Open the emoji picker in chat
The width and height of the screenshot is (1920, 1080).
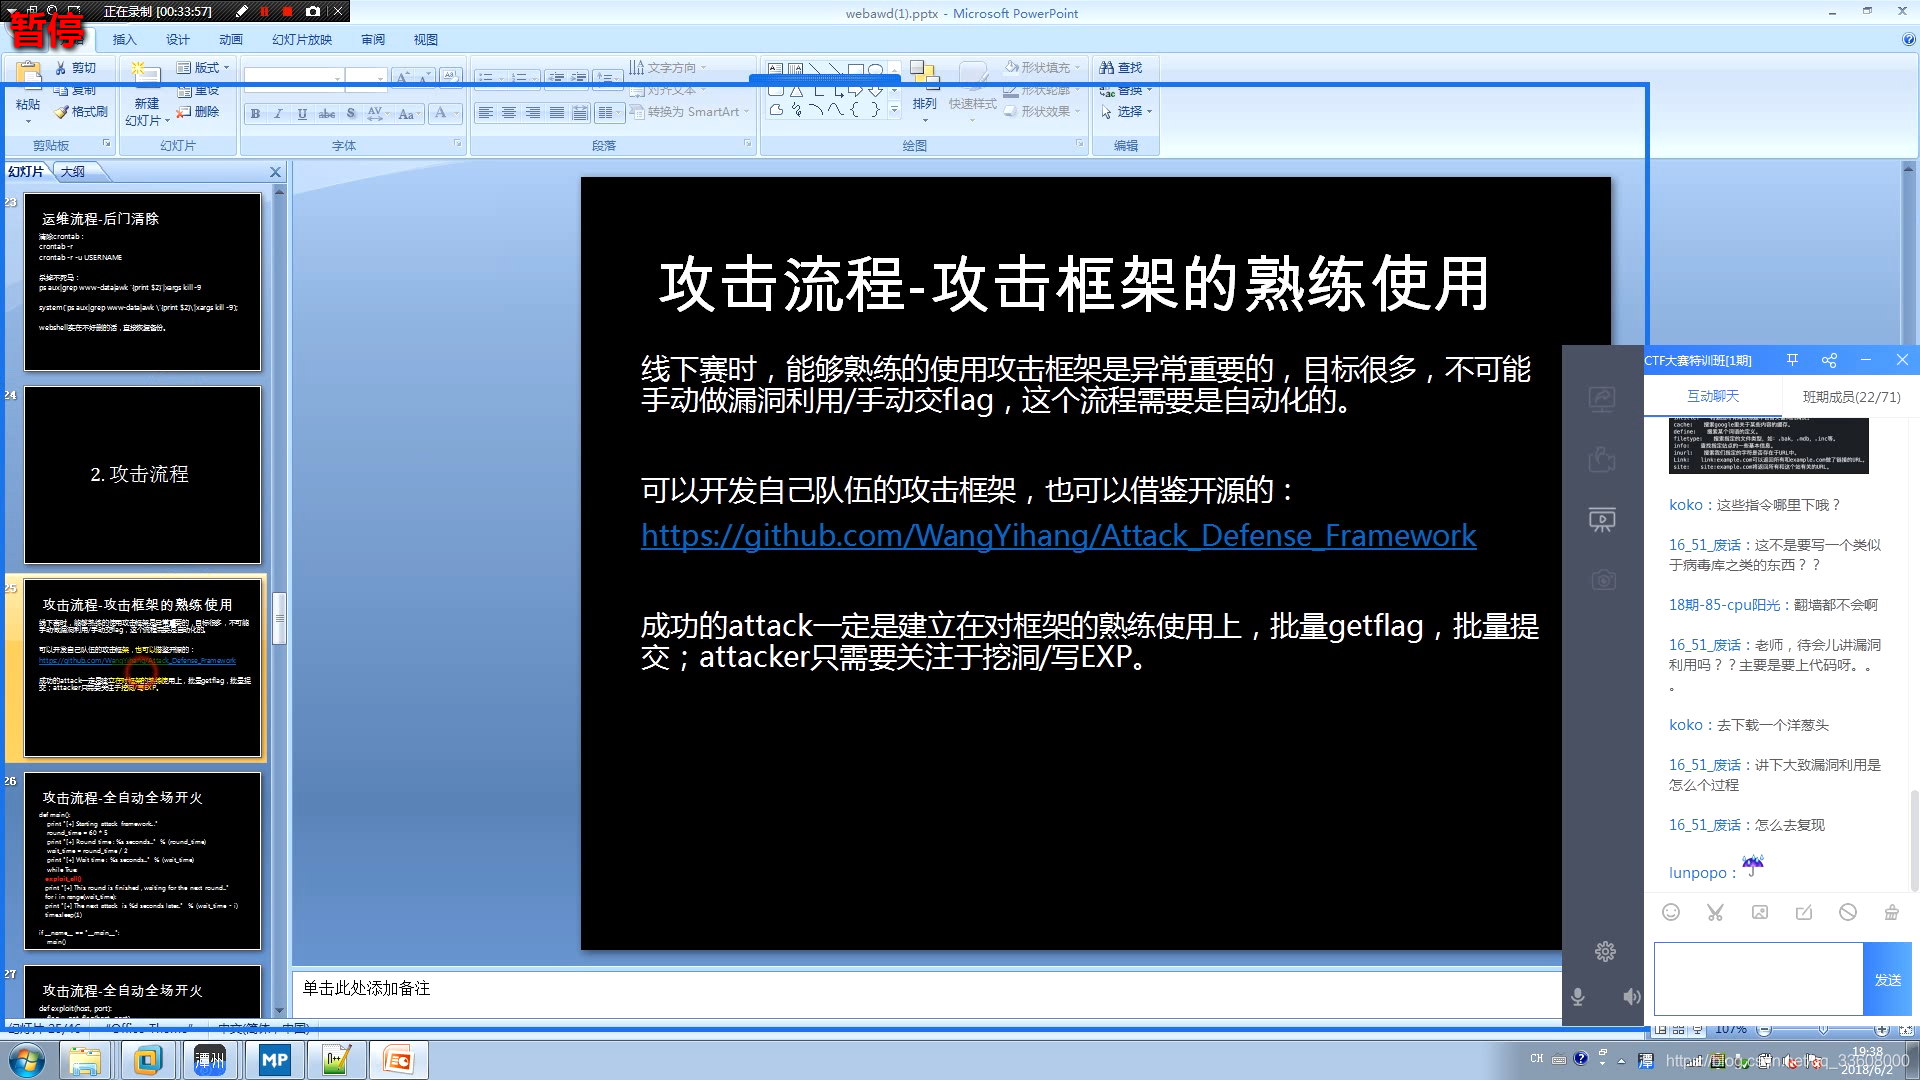[1671, 912]
